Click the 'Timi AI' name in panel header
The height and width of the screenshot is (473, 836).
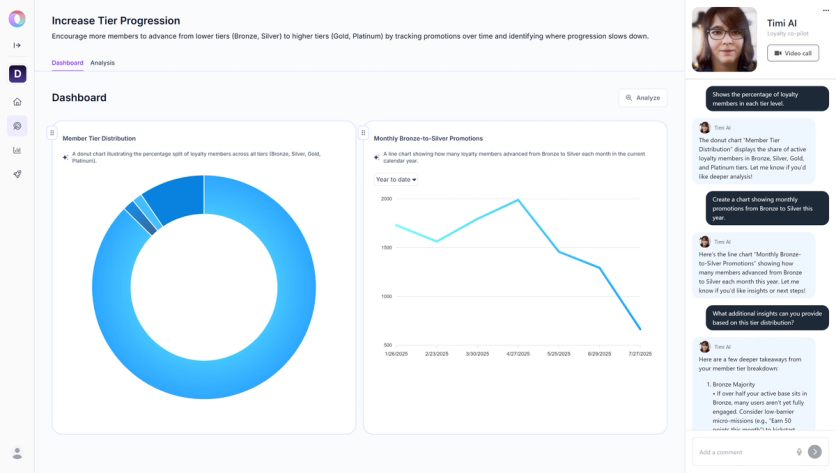[x=782, y=23]
